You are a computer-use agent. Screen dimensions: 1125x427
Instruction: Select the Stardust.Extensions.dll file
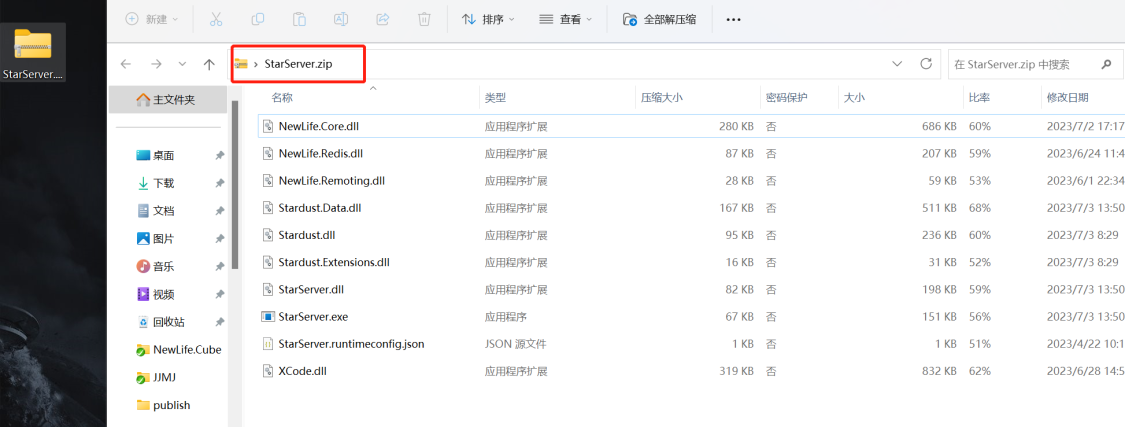[x=334, y=262]
